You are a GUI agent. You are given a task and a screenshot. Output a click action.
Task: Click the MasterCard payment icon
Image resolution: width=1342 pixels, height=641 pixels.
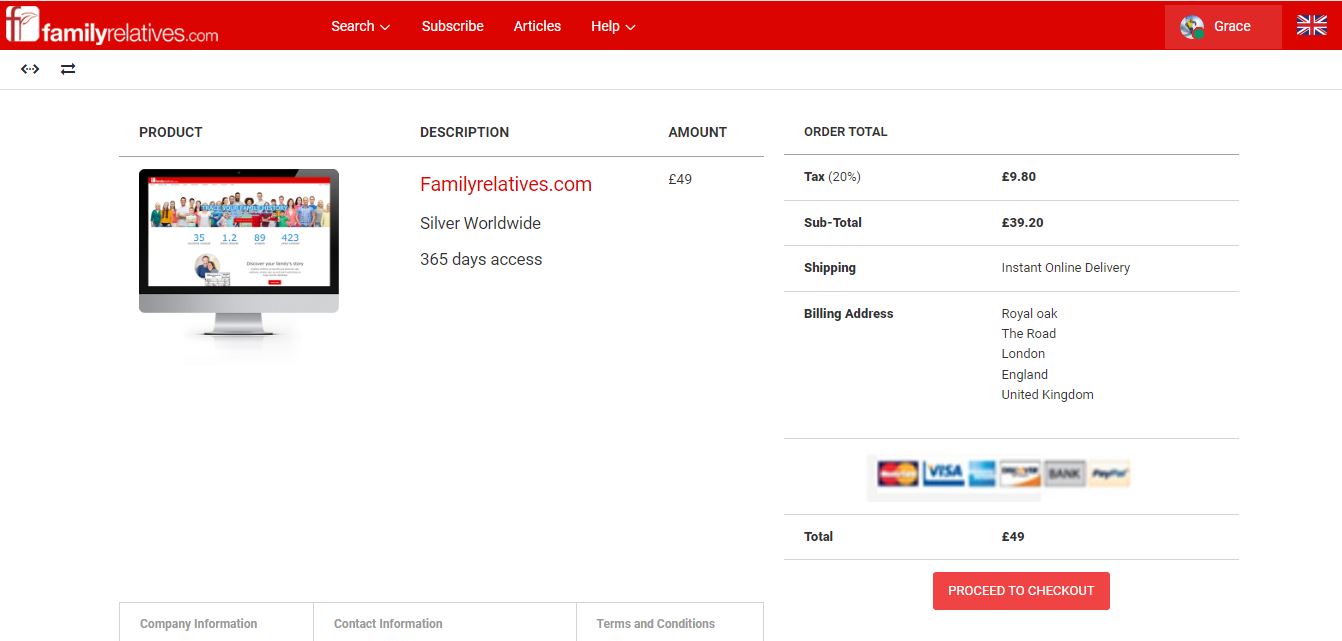click(898, 473)
